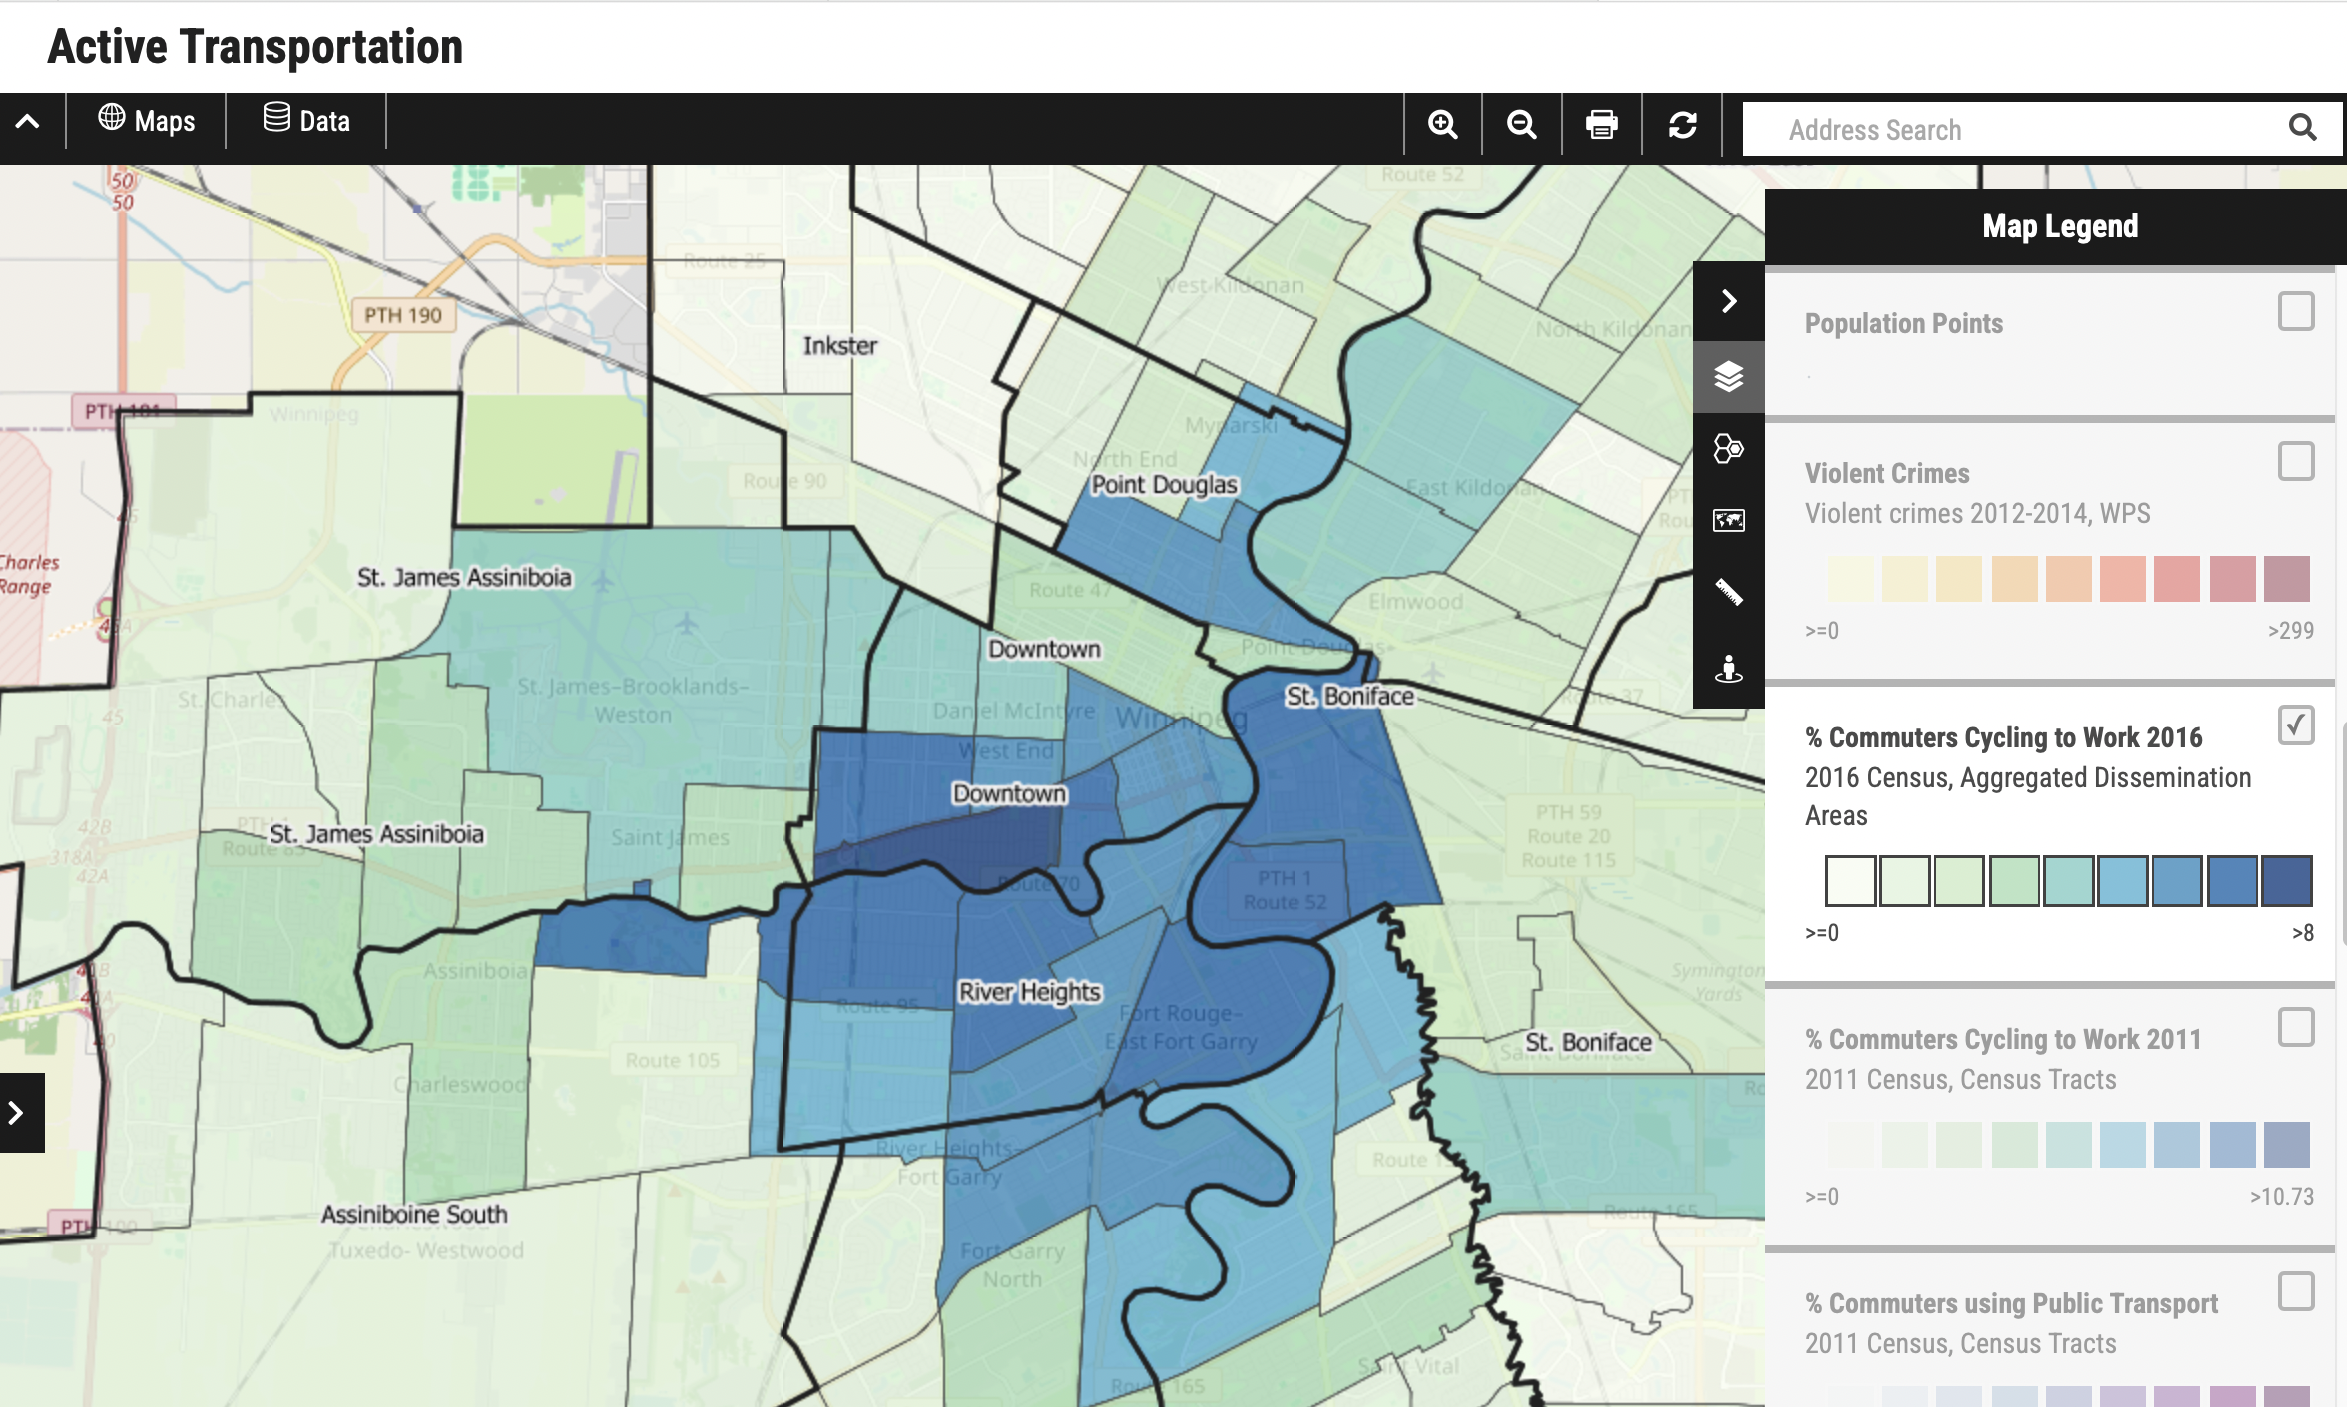The image size is (2347, 1407).
Task: Open the Data menu
Action: click(307, 121)
